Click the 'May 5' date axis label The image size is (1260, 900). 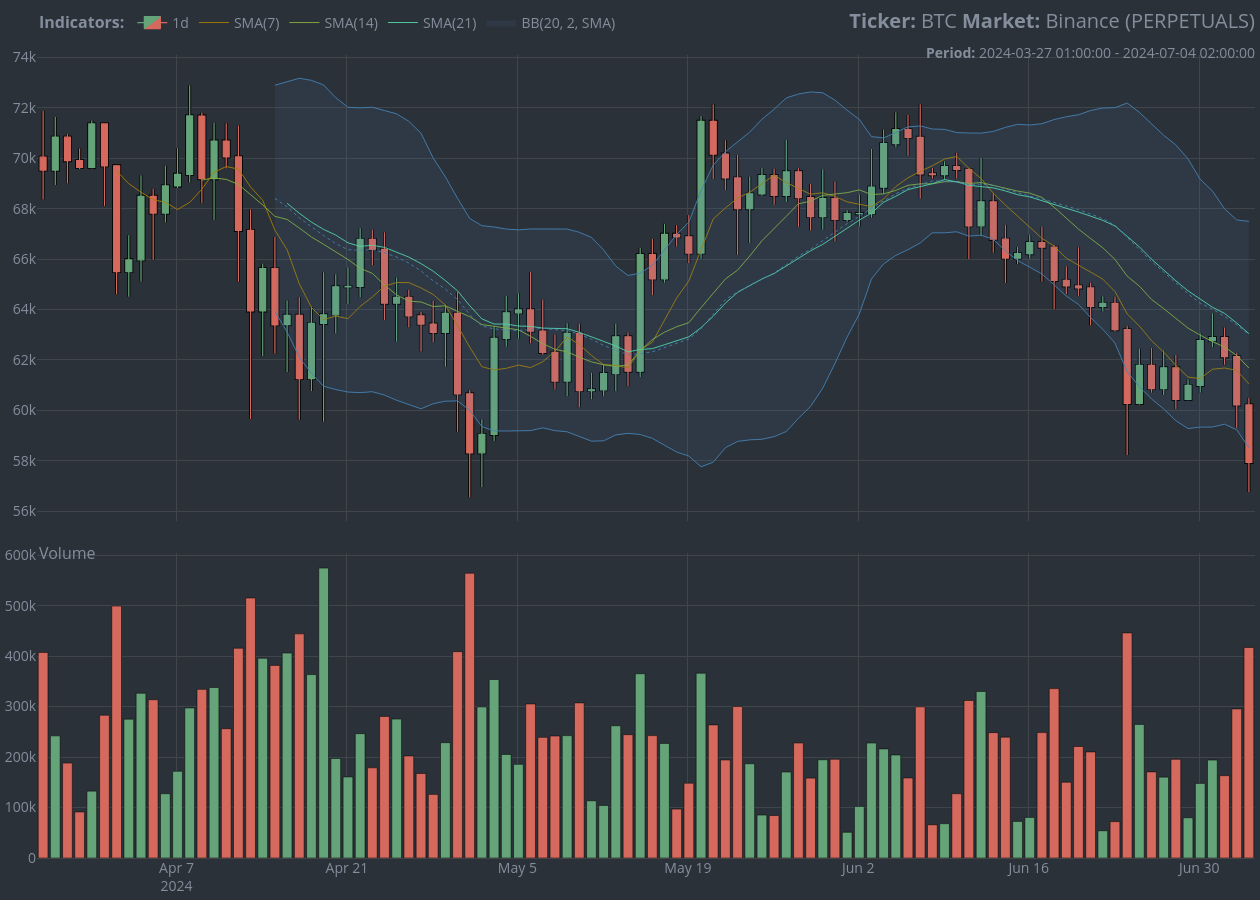pyautogui.click(x=517, y=868)
